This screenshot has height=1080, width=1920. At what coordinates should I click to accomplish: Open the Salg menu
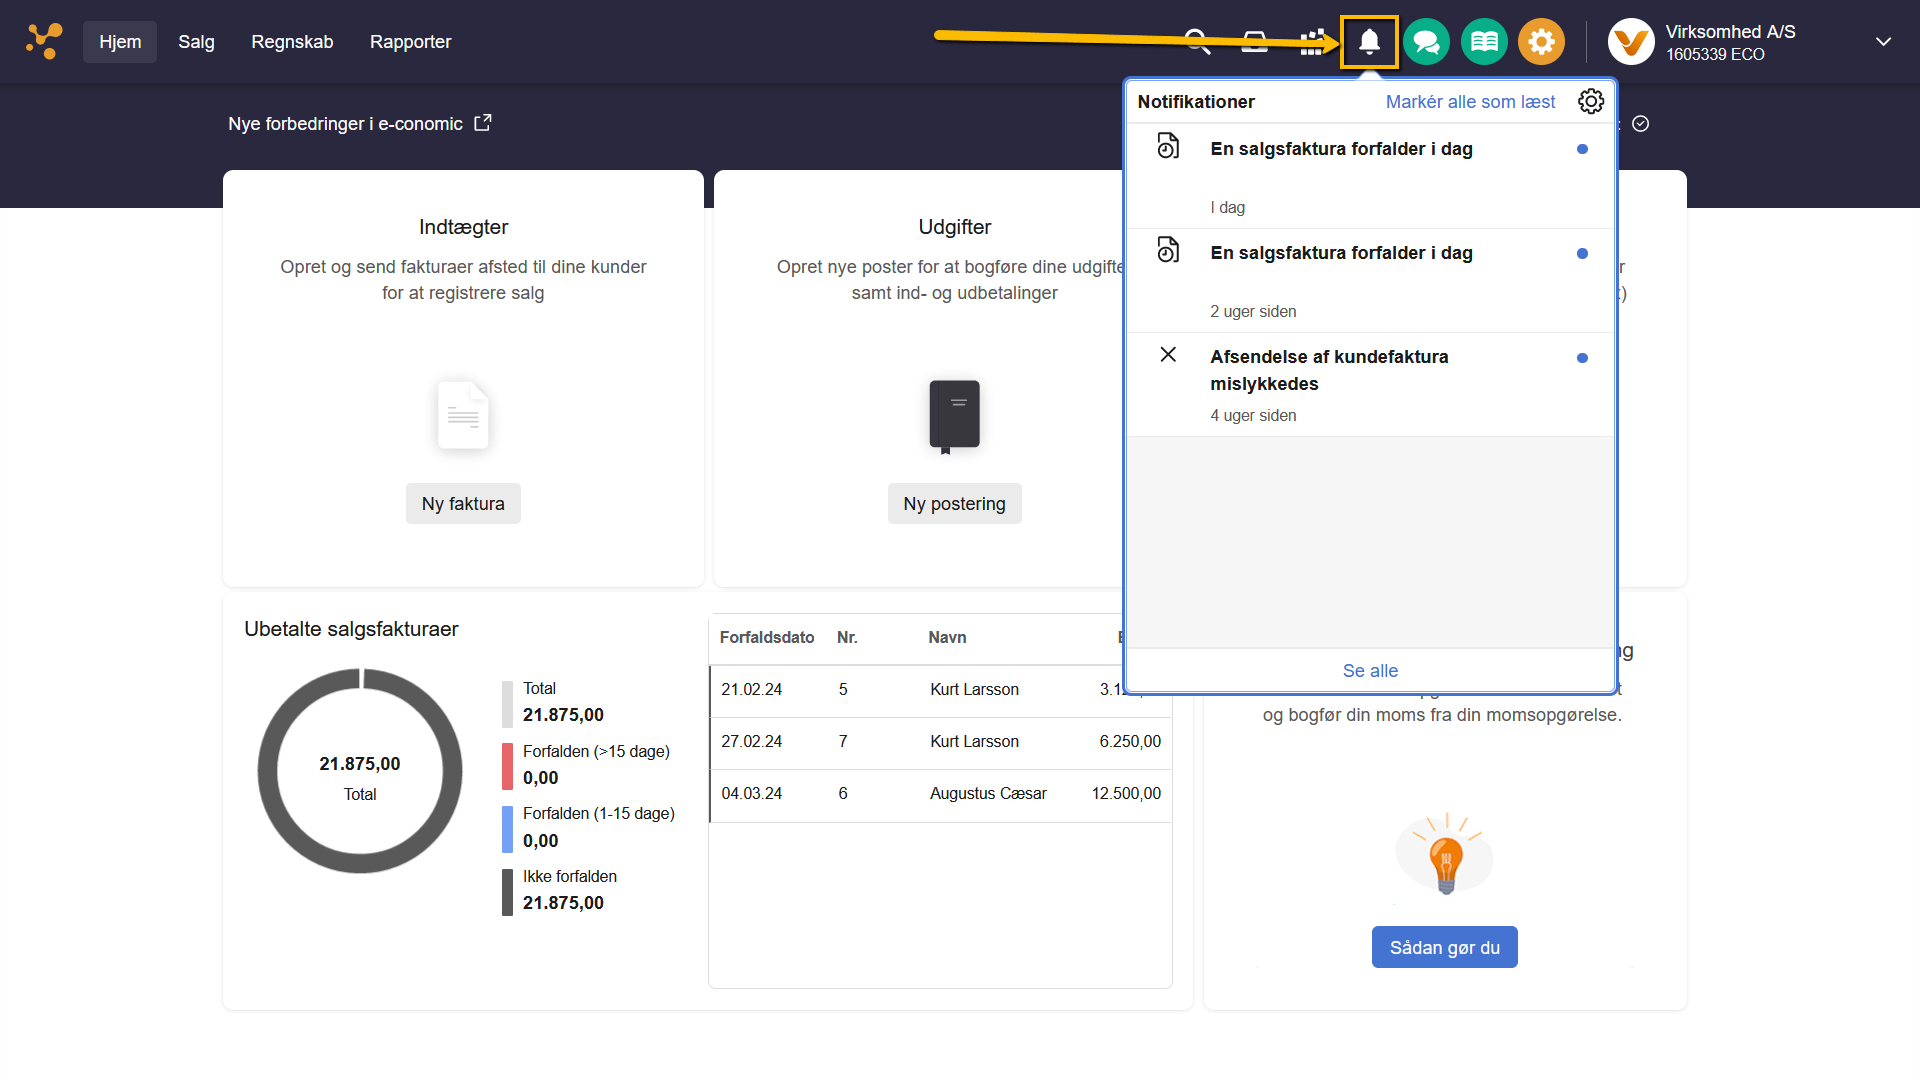tap(196, 42)
